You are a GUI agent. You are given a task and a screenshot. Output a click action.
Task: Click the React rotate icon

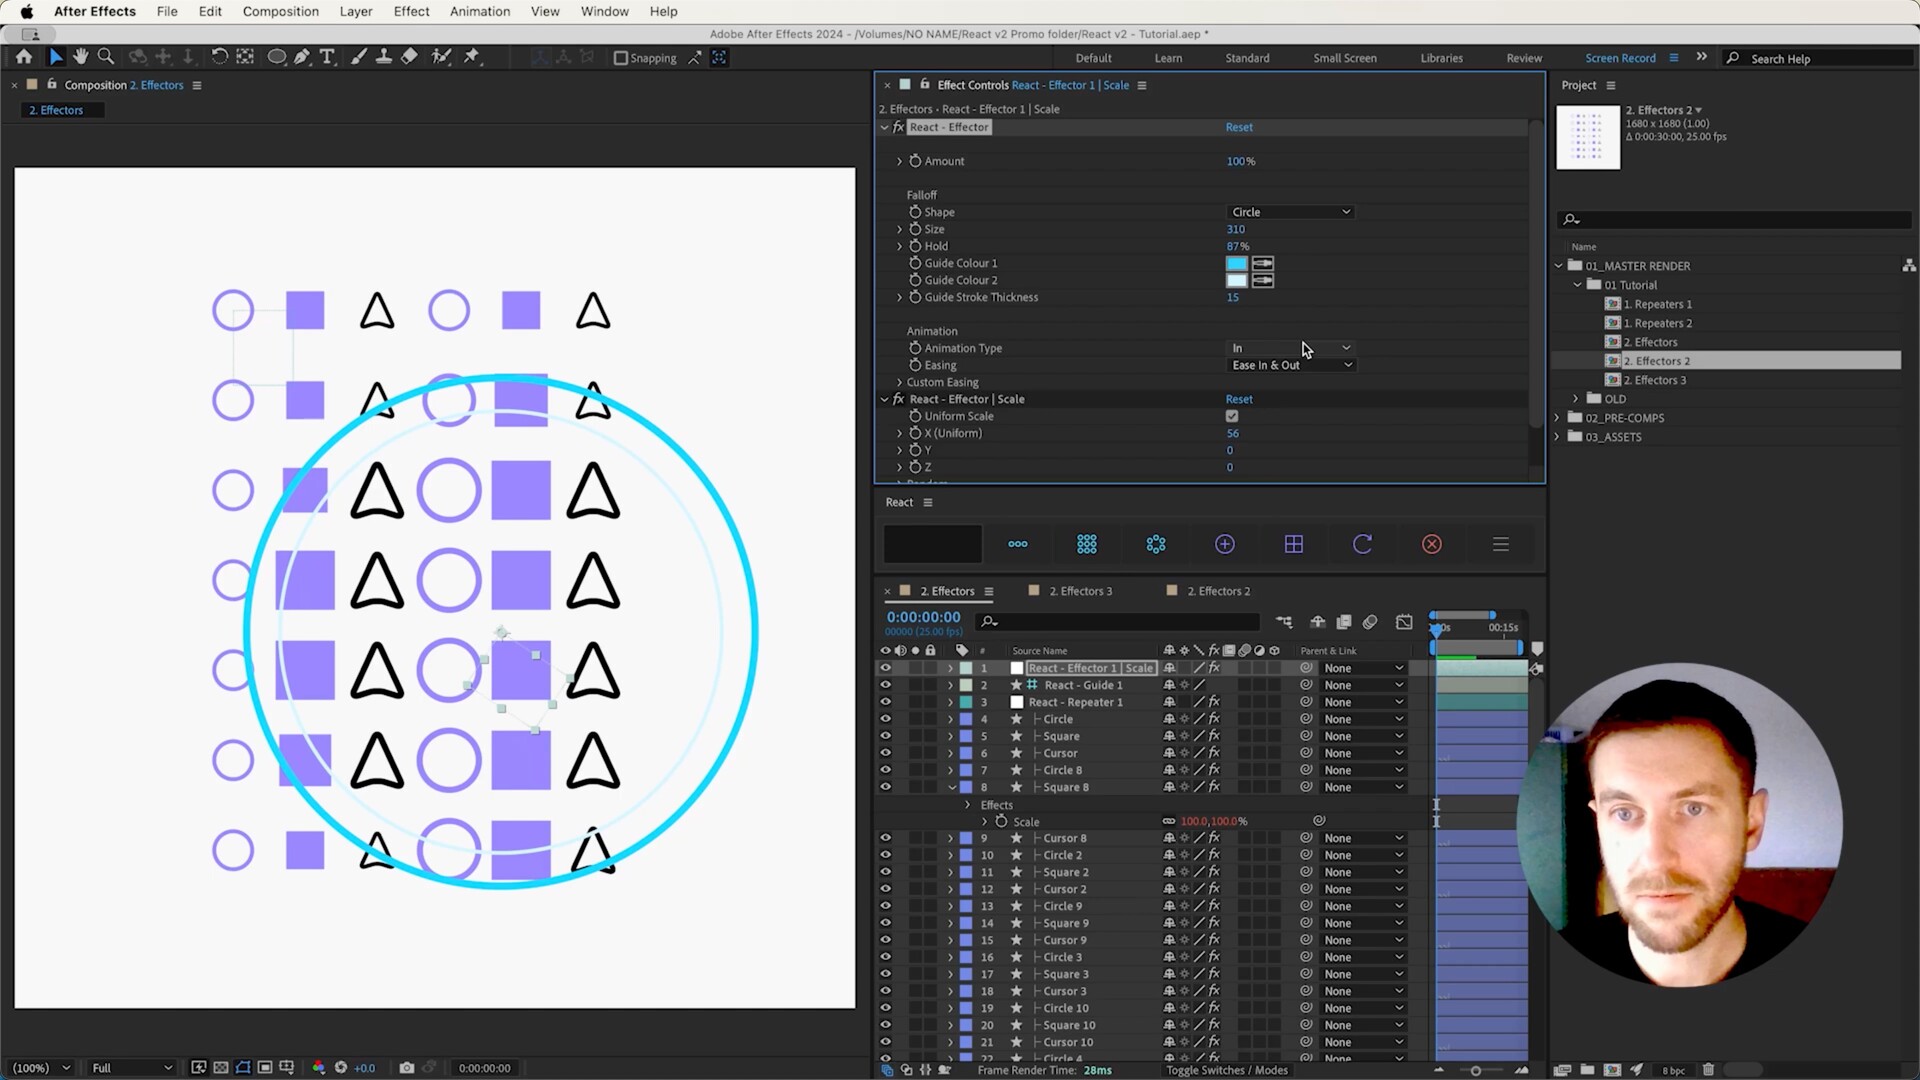click(1362, 544)
